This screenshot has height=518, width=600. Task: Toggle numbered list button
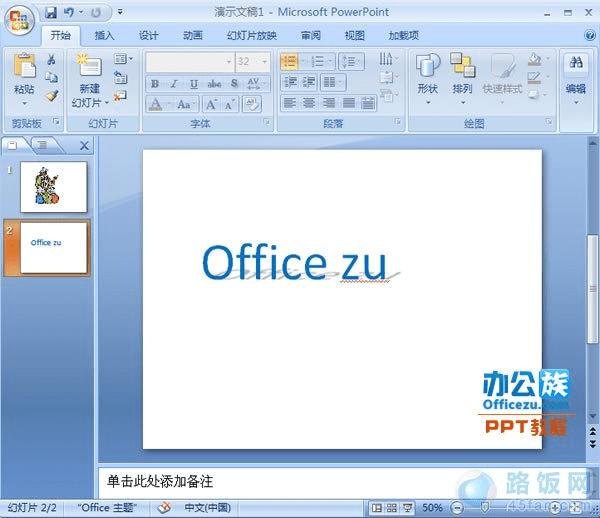pos(318,61)
